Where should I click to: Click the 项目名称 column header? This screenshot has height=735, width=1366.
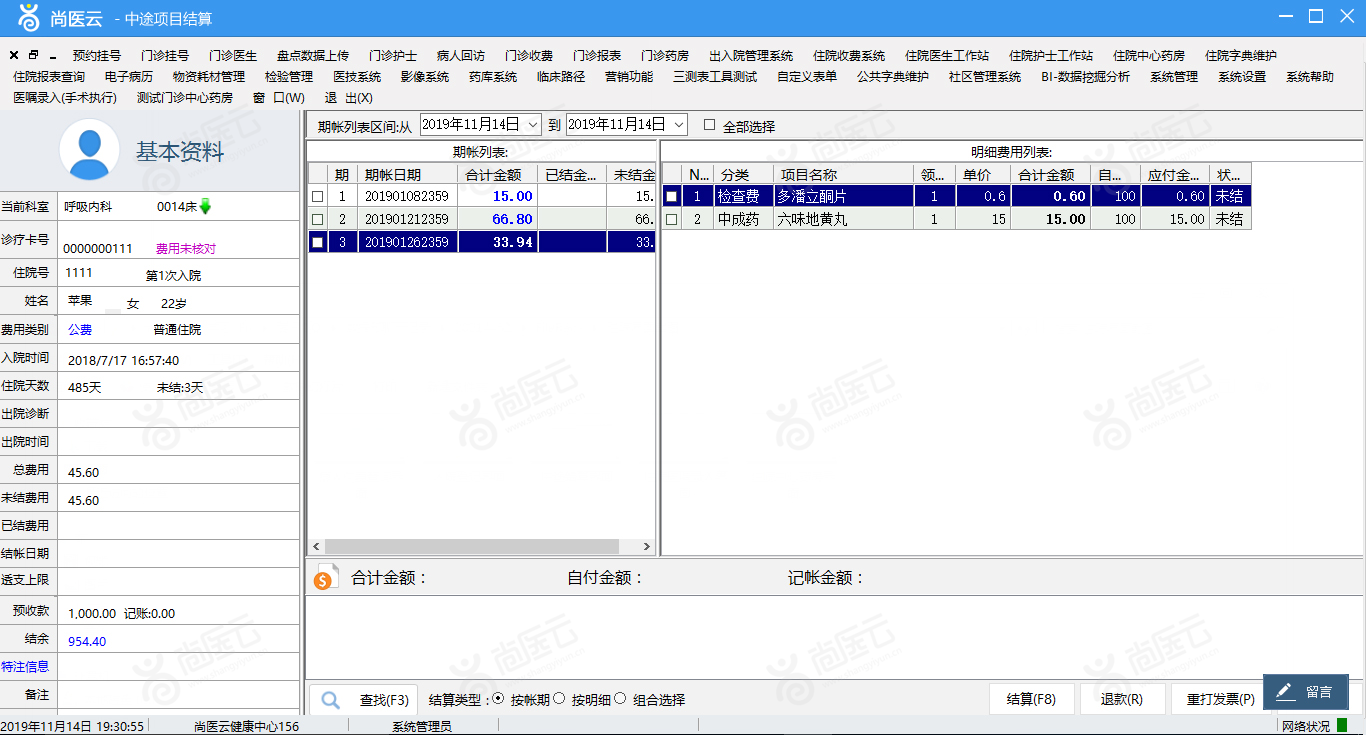point(843,175)
